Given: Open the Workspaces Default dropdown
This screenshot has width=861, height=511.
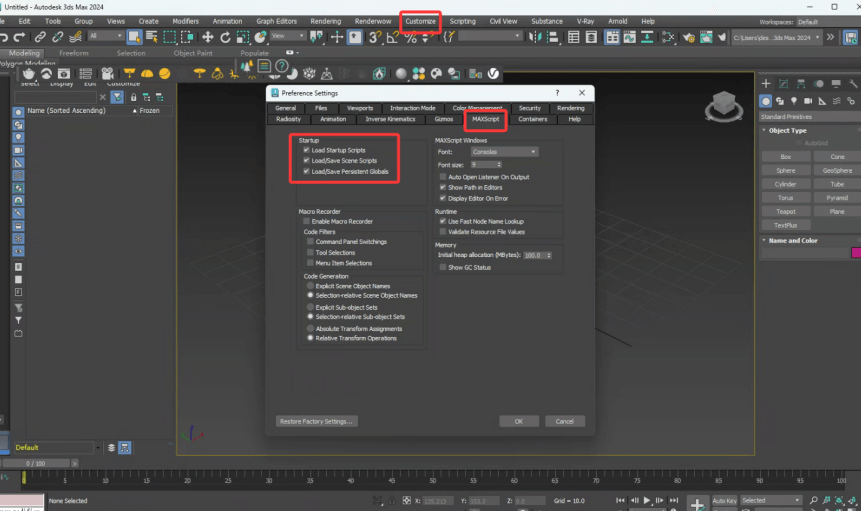Looking at the screenshot, I should click(x=828, y=22).
